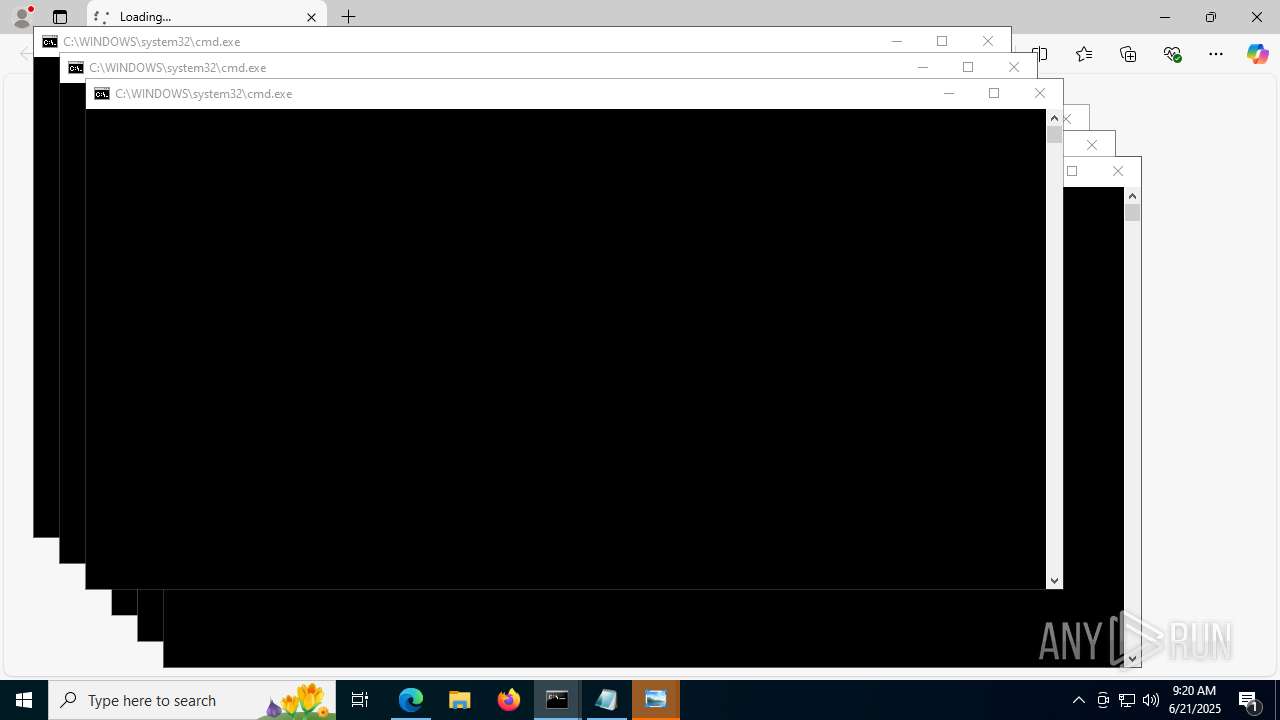Select the cmd taskbar button
This screenshot has height=720, width=1280.
click(558, 700)
